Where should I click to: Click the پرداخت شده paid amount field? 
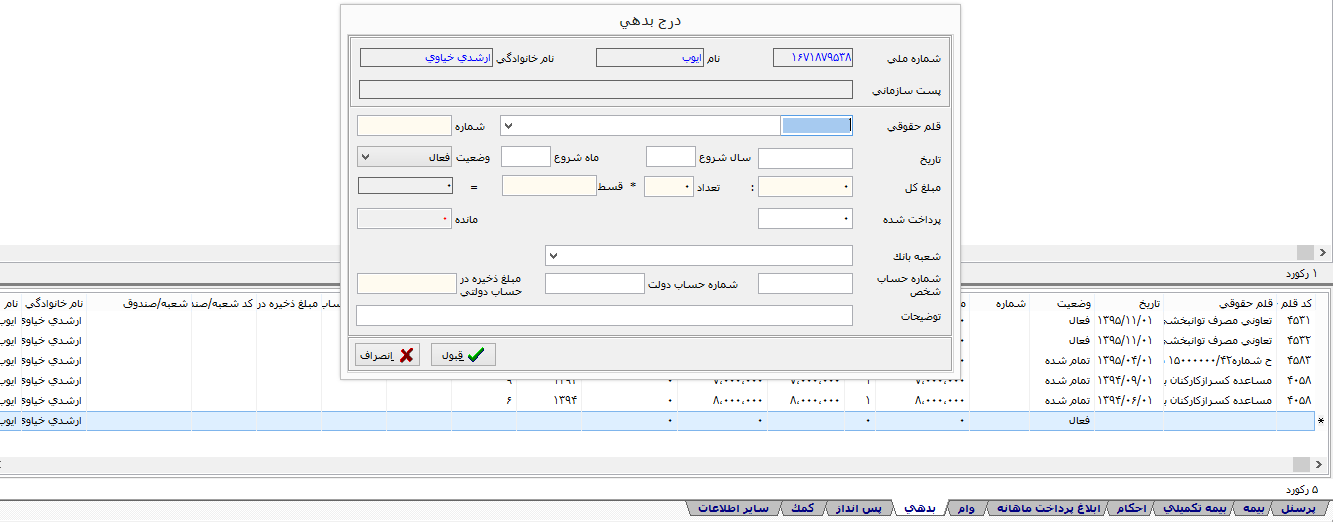coord(806,218)
